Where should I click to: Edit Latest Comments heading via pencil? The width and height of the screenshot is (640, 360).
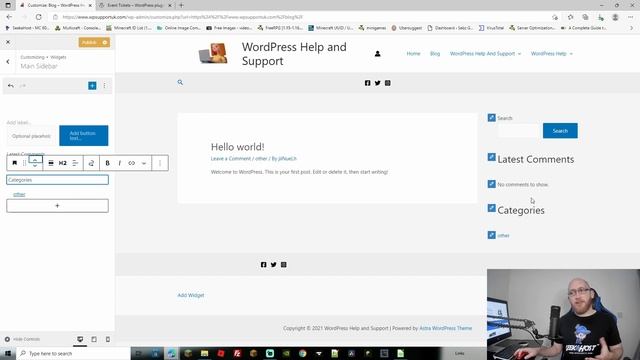coord(491,157)
